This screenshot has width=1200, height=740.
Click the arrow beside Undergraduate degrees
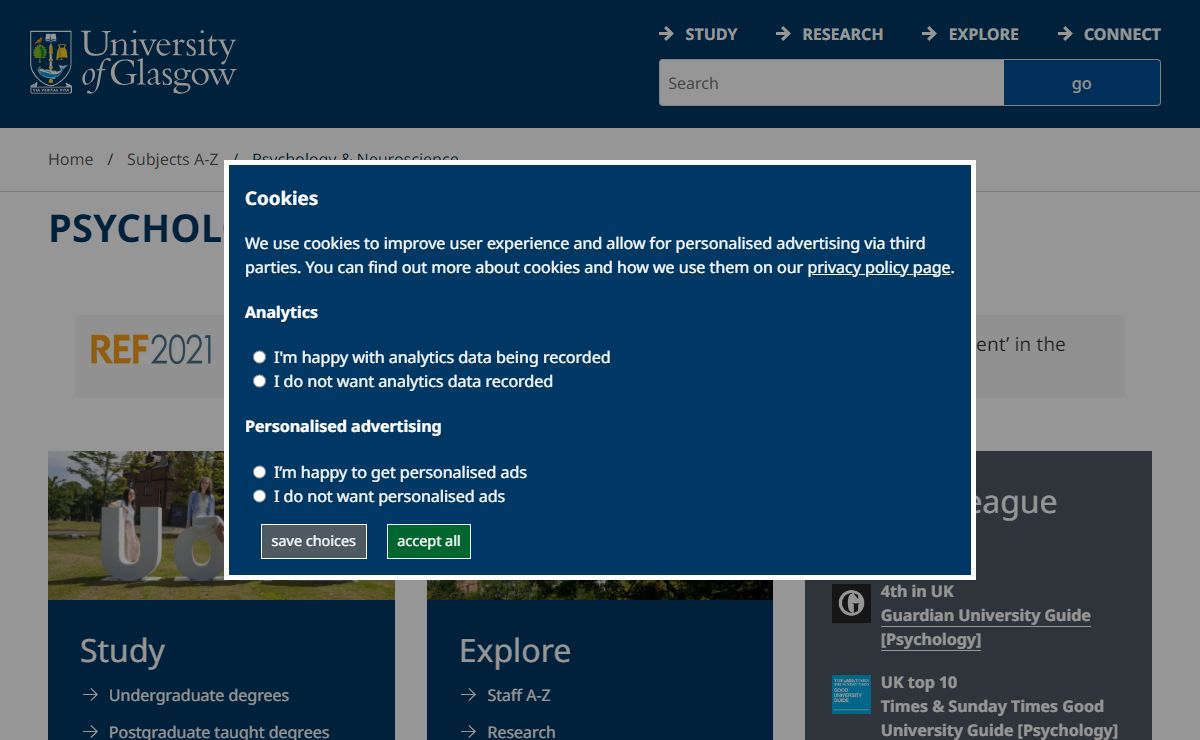(x=90, y=695)
